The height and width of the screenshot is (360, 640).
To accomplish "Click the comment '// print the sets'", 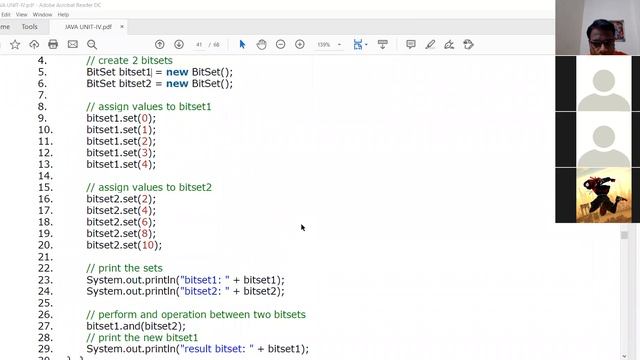I will click(124, 268).
